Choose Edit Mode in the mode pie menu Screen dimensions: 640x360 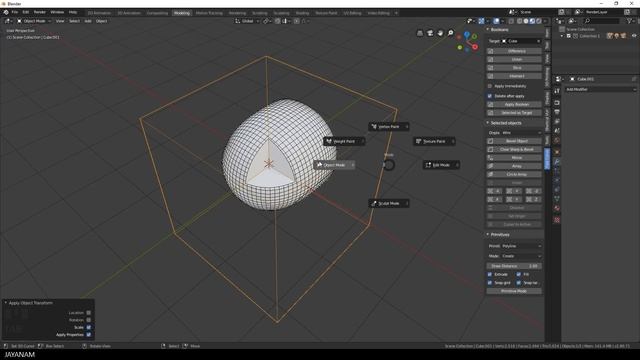coord(441,165)
